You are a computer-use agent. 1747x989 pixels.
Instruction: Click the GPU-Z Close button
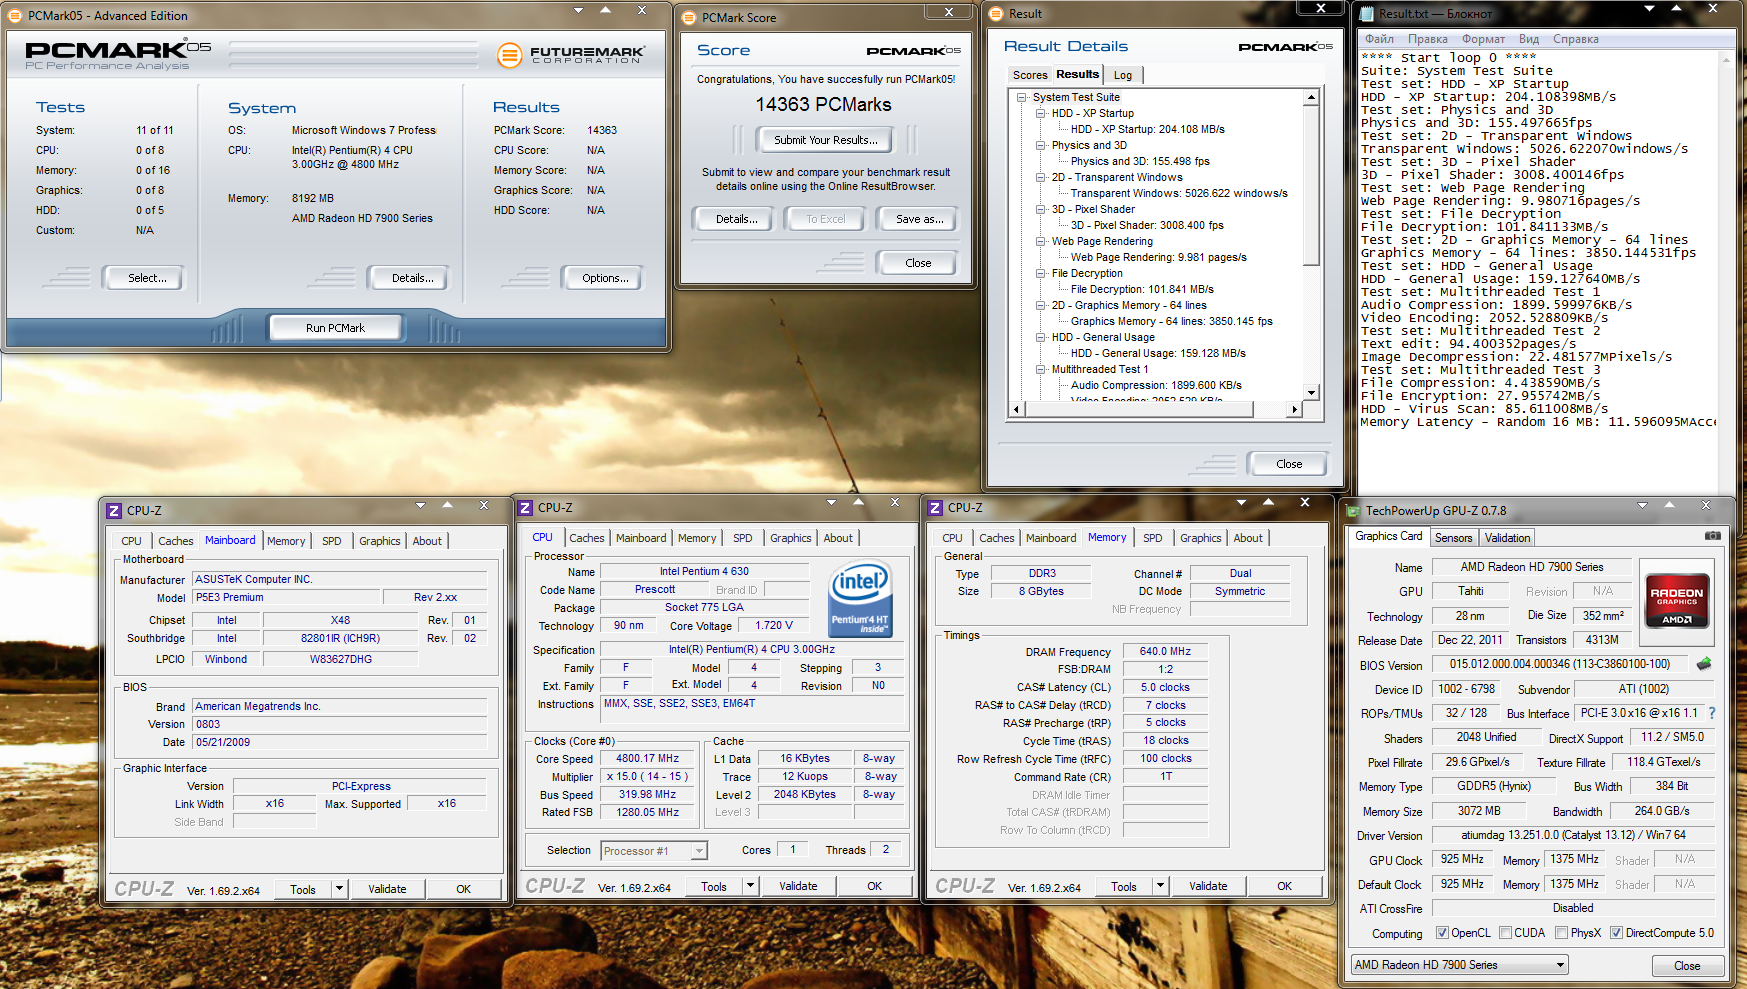point(1687,966)
